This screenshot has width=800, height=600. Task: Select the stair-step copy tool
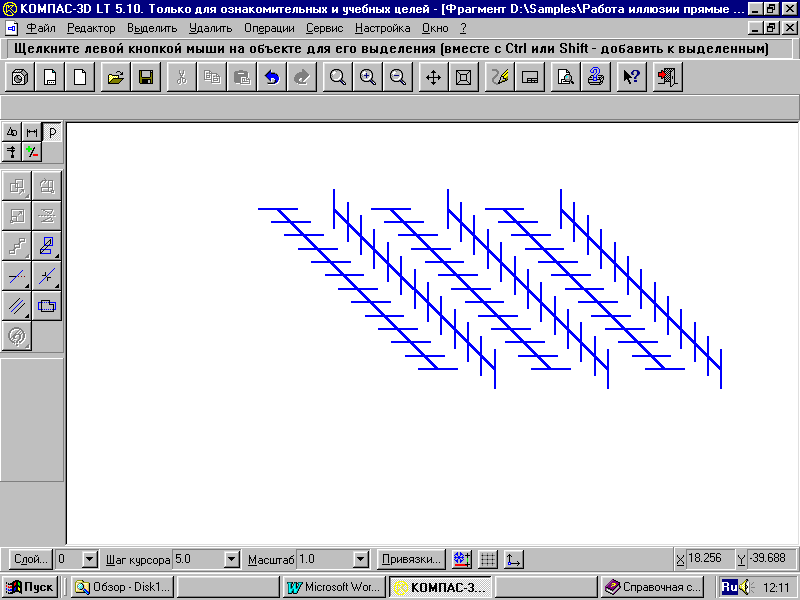point(17,246)
